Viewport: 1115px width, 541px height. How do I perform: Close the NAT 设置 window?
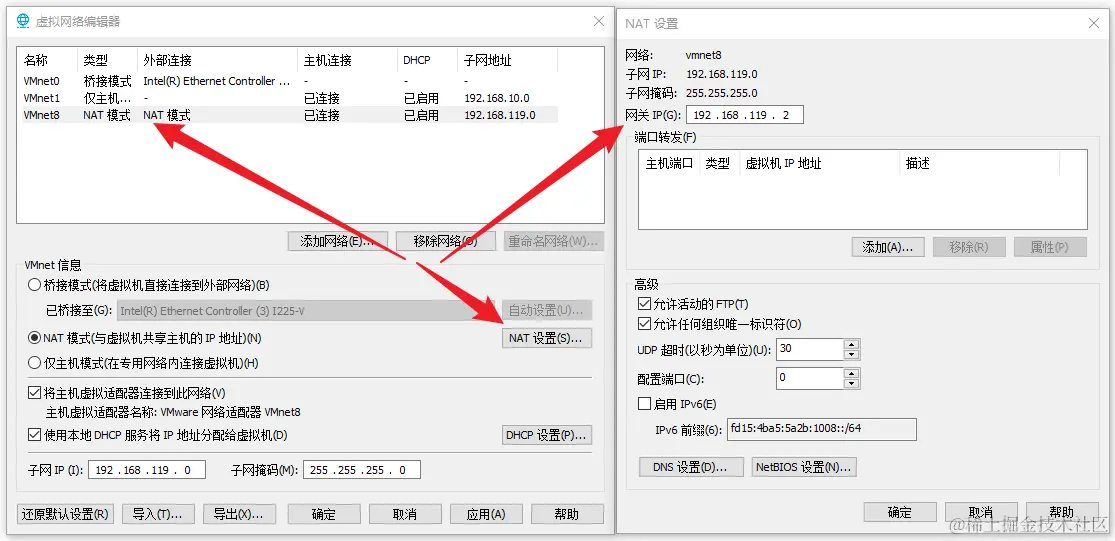point(1094,23)
